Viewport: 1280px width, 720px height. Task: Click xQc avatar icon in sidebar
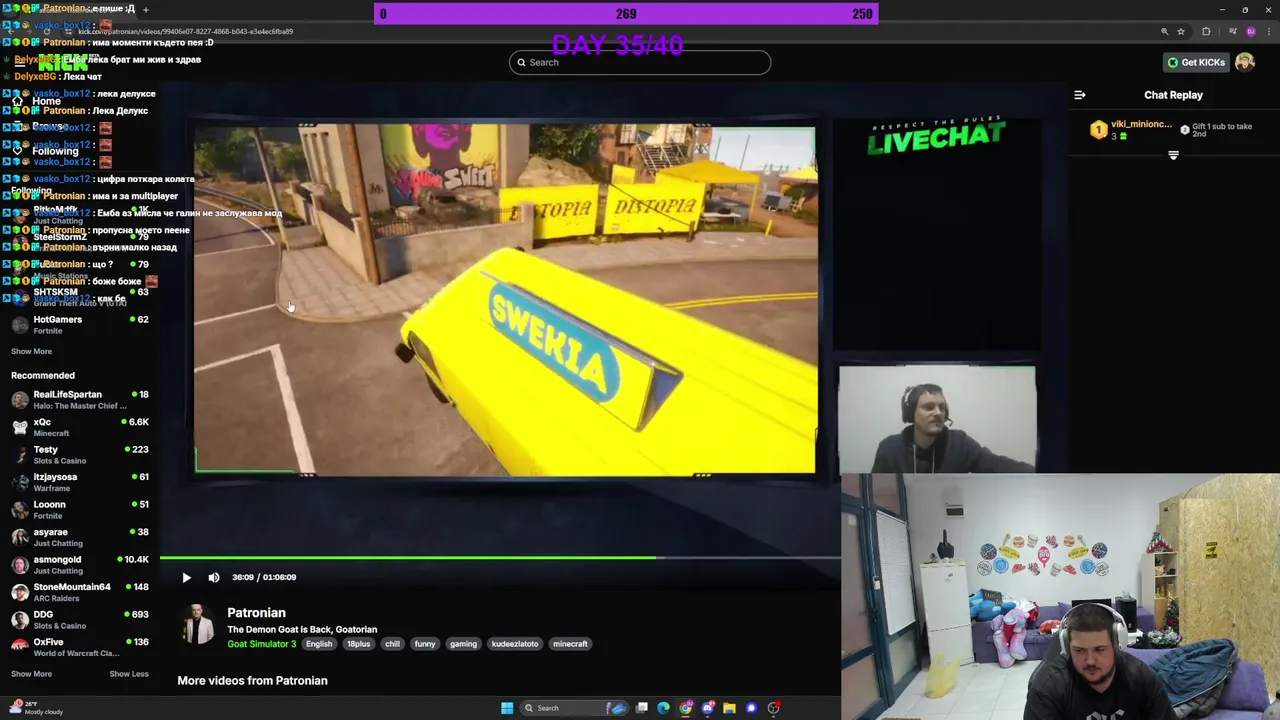pyautogui.click(x=20, y=427)
